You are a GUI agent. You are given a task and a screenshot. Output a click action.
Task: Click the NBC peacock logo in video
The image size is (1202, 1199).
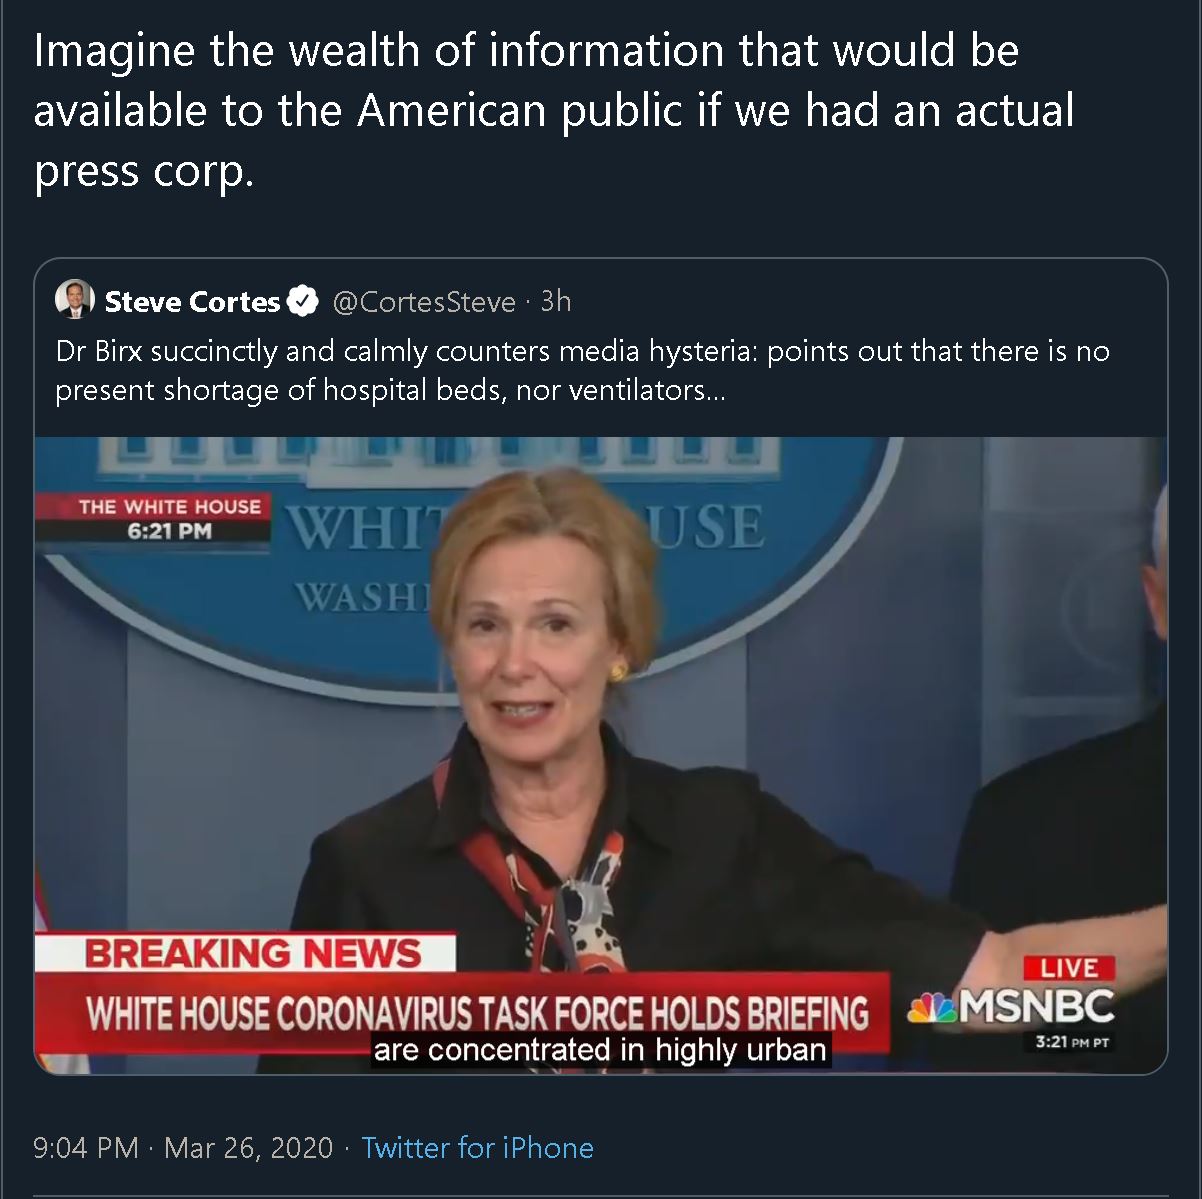pos(930,1008)
